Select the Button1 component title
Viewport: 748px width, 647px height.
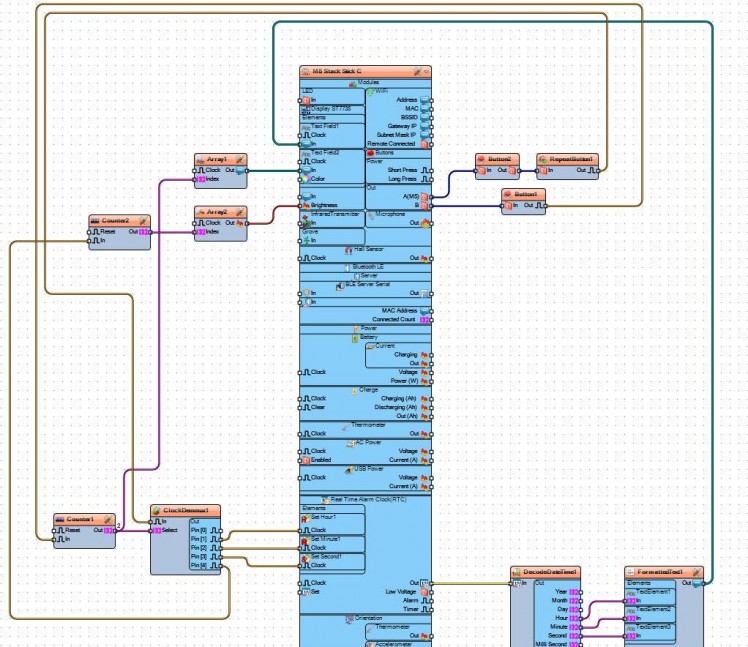click(x=525, y=195)
